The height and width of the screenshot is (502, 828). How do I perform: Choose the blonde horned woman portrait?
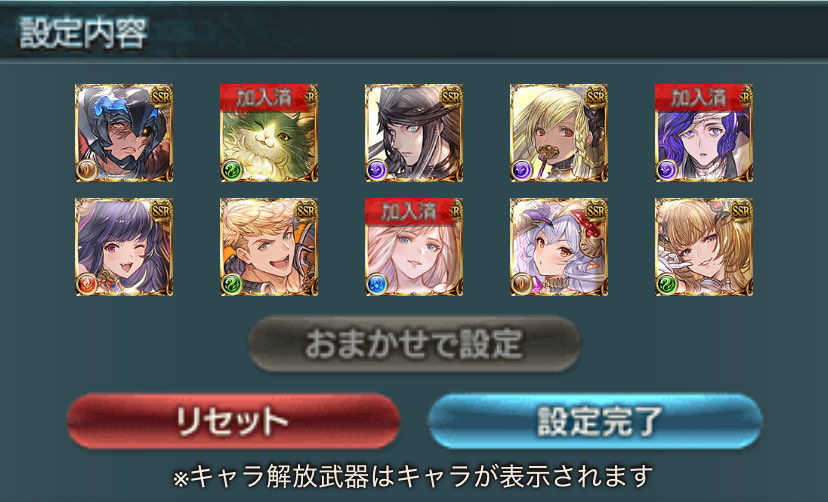704,247
